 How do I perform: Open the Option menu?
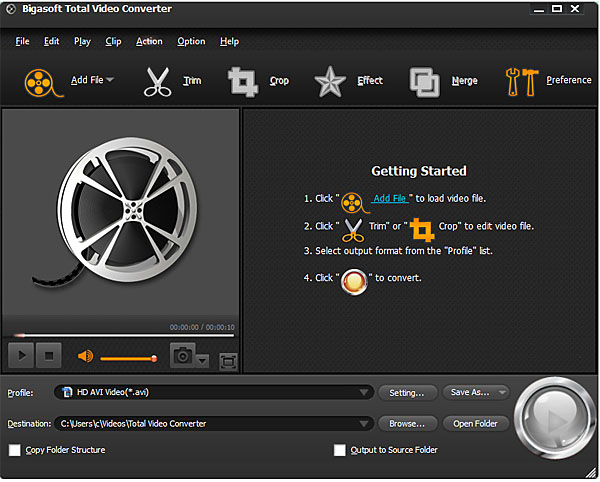[x=191, y=41]
